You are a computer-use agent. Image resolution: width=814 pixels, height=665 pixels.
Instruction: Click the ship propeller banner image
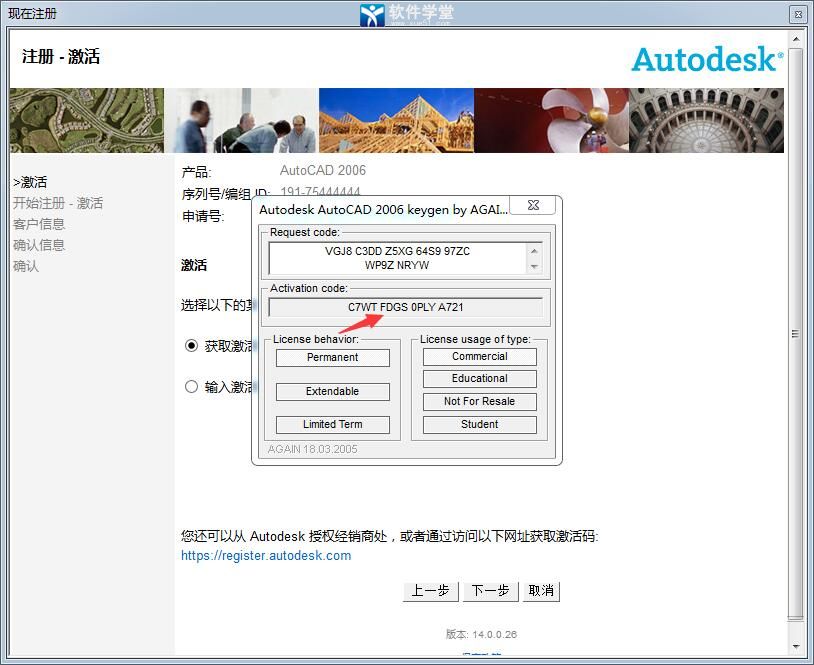pos(551,120)
